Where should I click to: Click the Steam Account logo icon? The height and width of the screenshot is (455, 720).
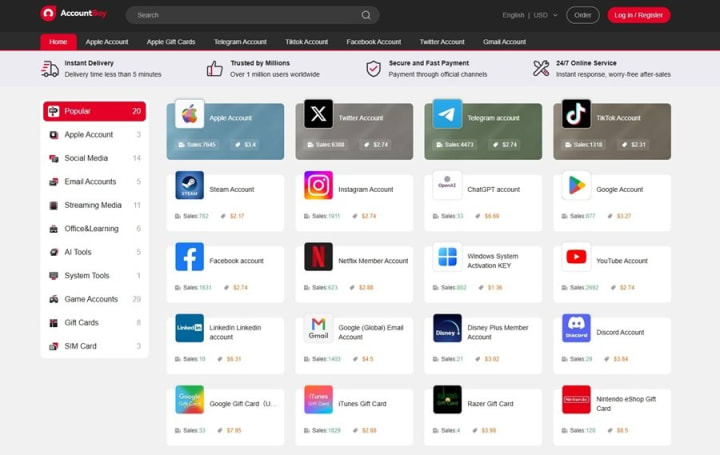pyautogui.click(x=189, y=185)
